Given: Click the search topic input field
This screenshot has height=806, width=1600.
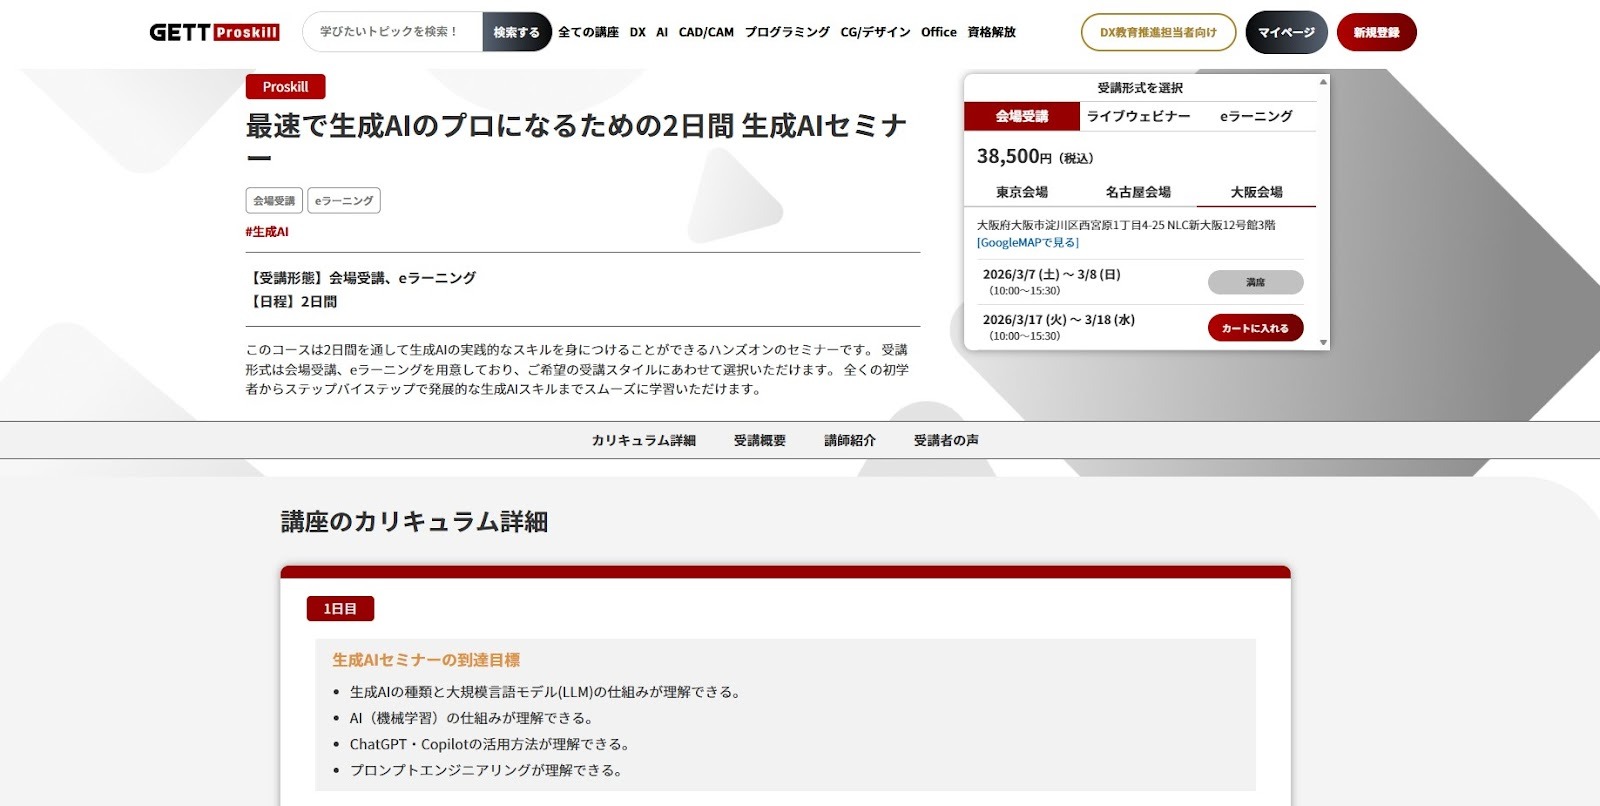Looking at the screenshot, I should 392,32.
